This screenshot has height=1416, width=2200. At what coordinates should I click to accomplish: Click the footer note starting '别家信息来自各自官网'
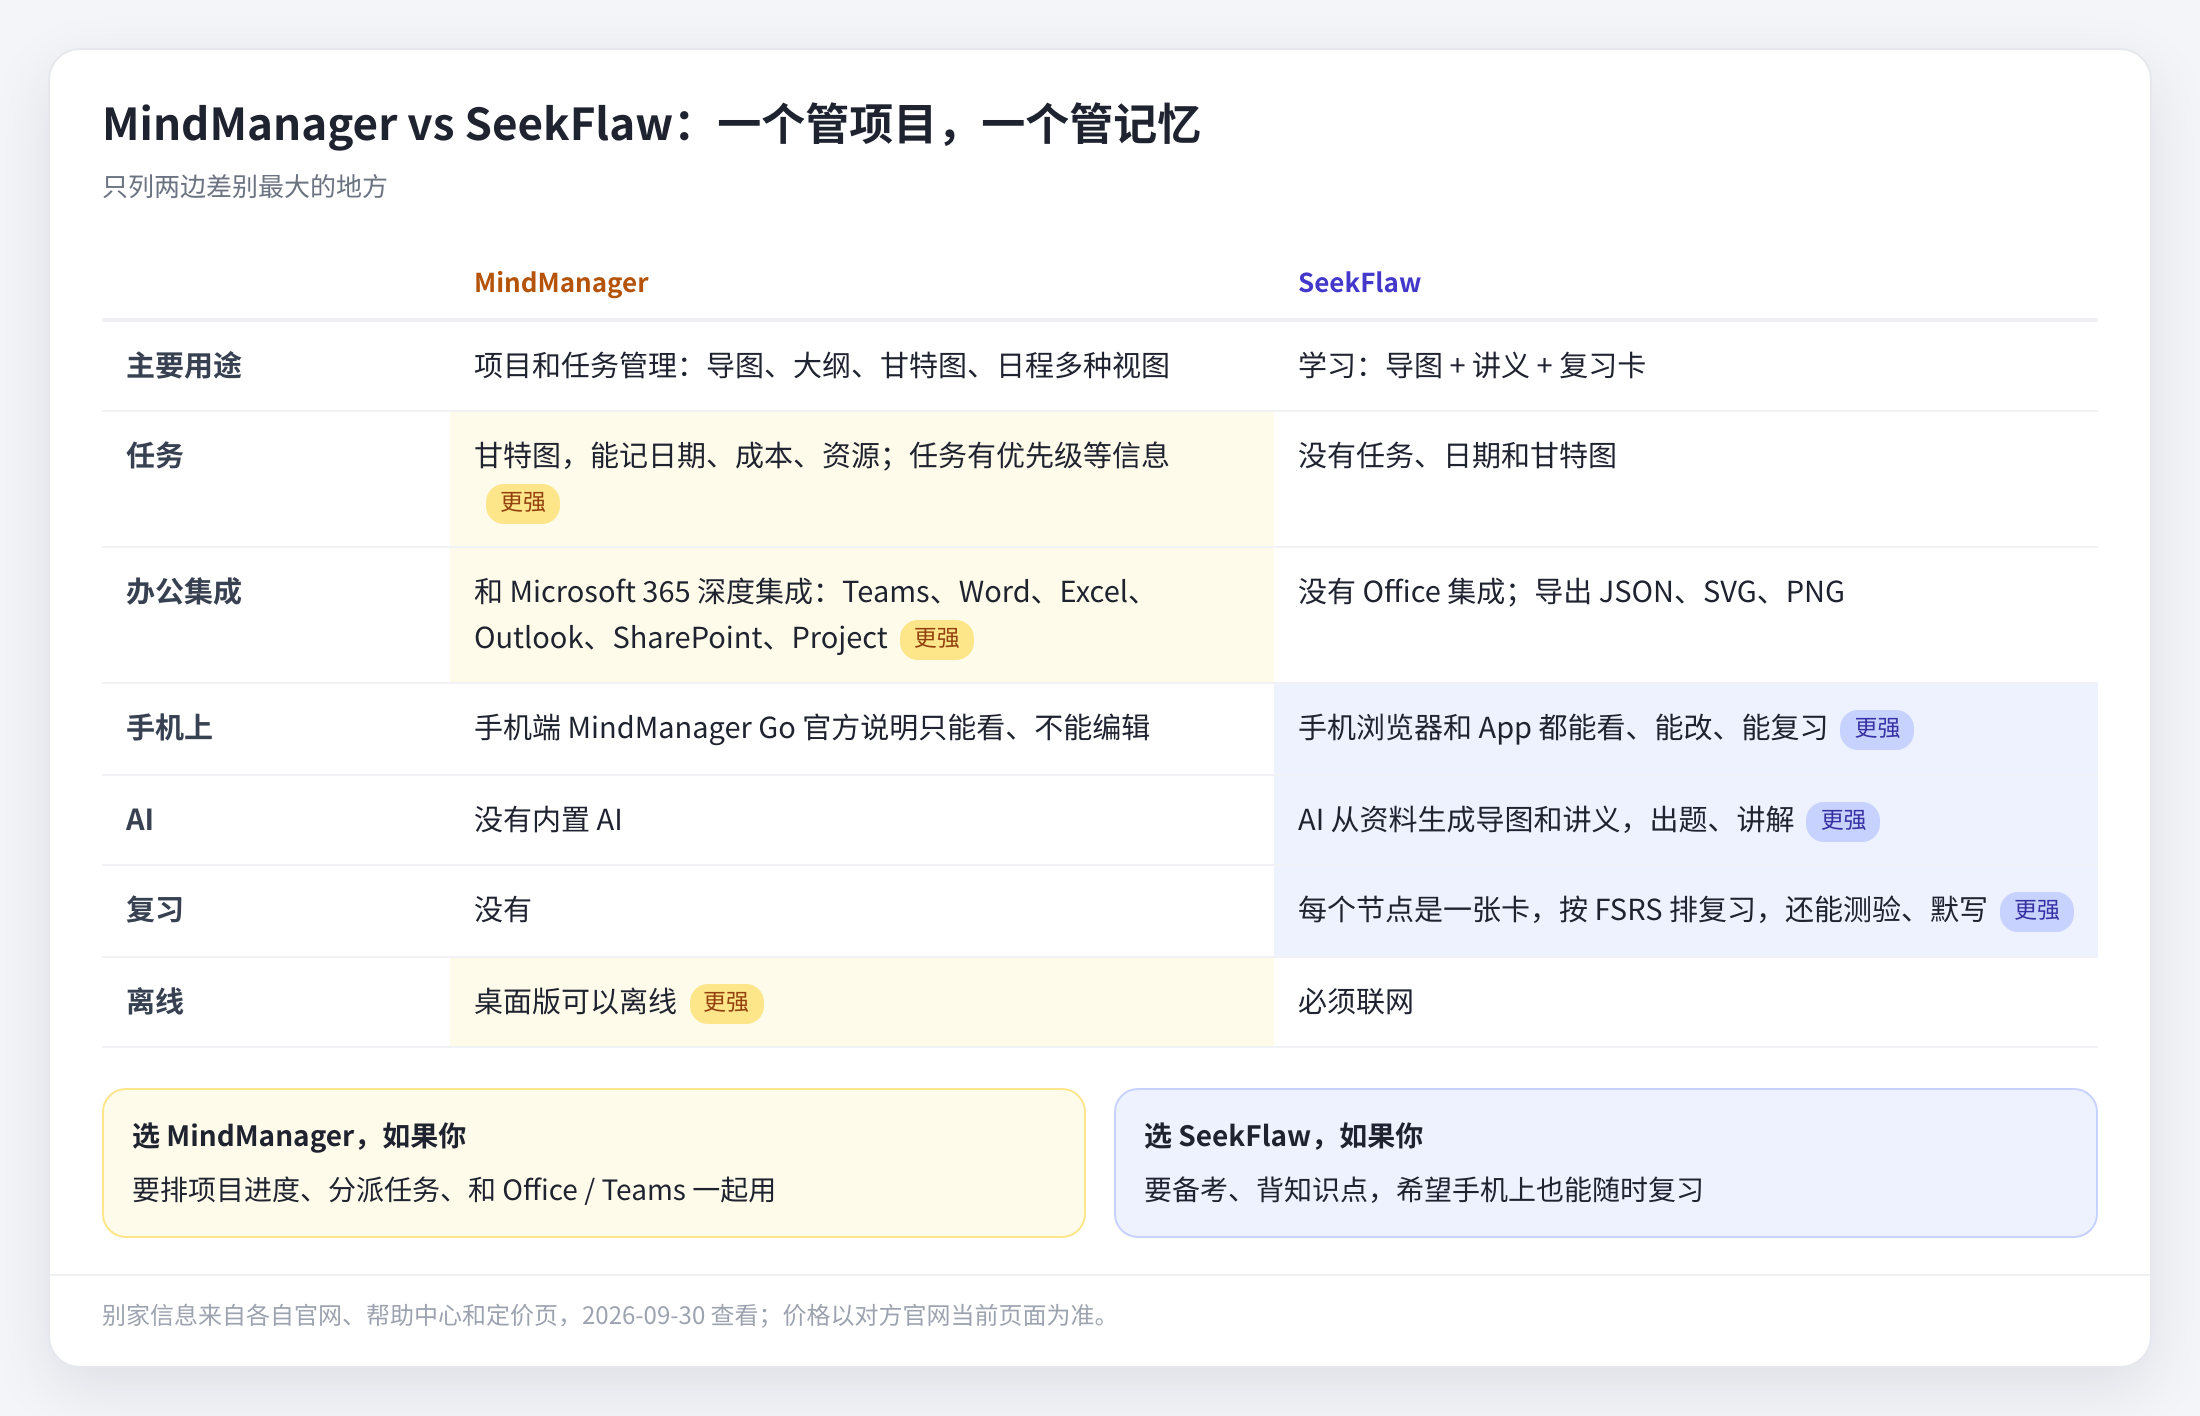(x=608, y=1315)
